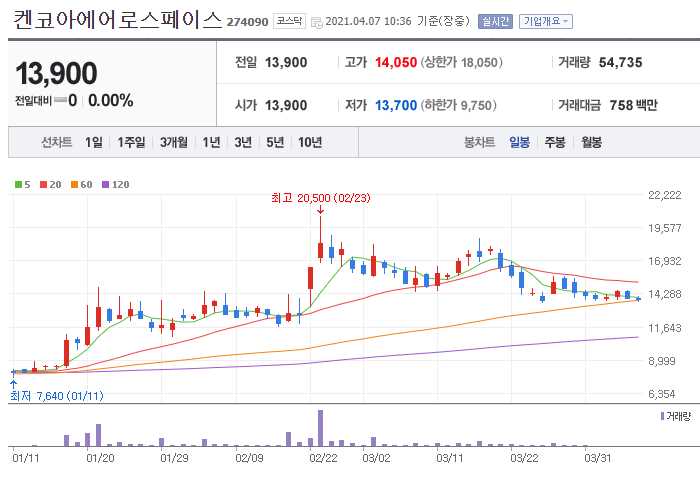Click the 02/22 date axis label
Viewport: 700px width, 479px height.
click(324, 458)
